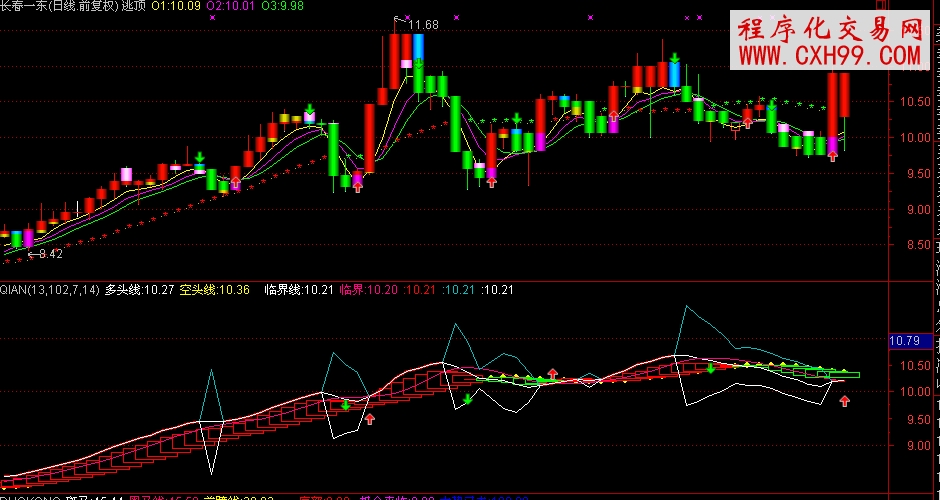
Task: Click the rightmost red up arrow in the QIAN panel
Action: (x=844, y=401)
